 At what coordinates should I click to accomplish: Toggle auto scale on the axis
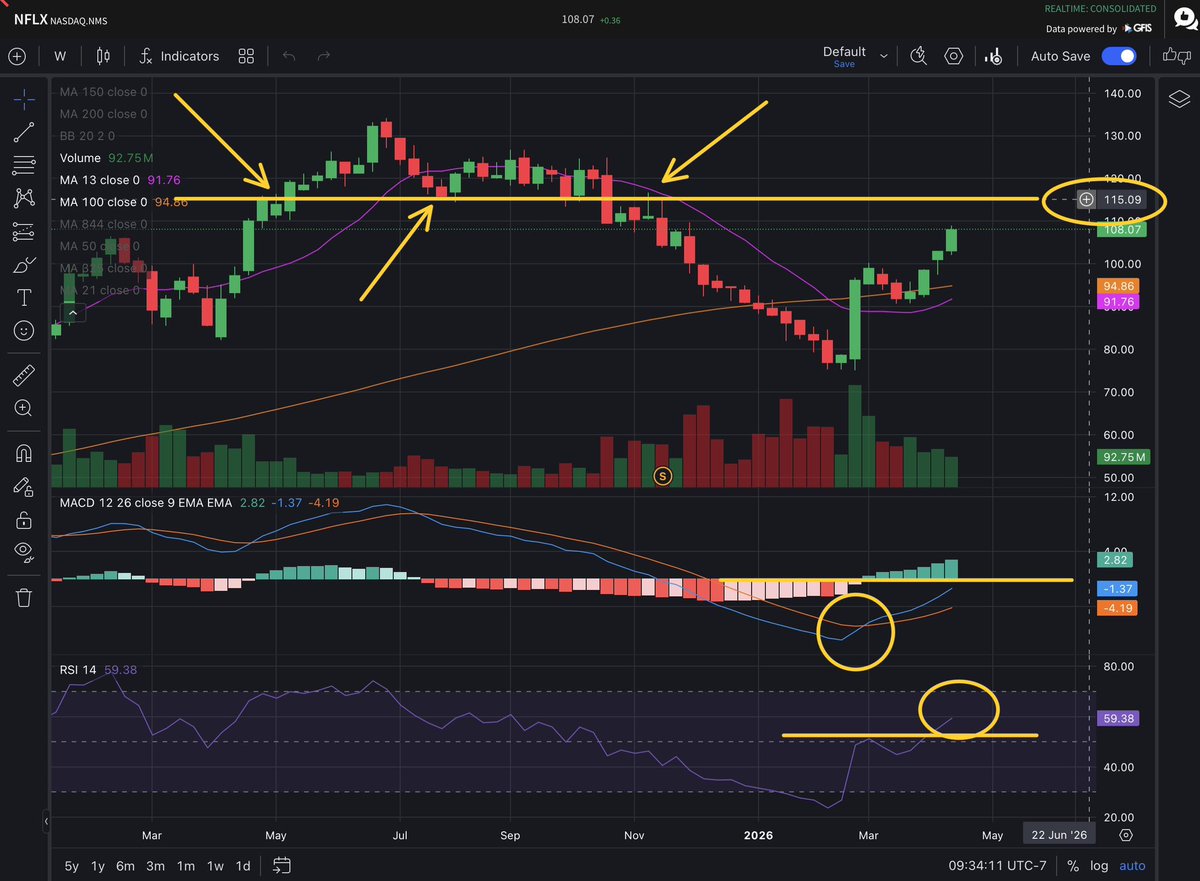pyautogui.click(x=1132, y=865)
